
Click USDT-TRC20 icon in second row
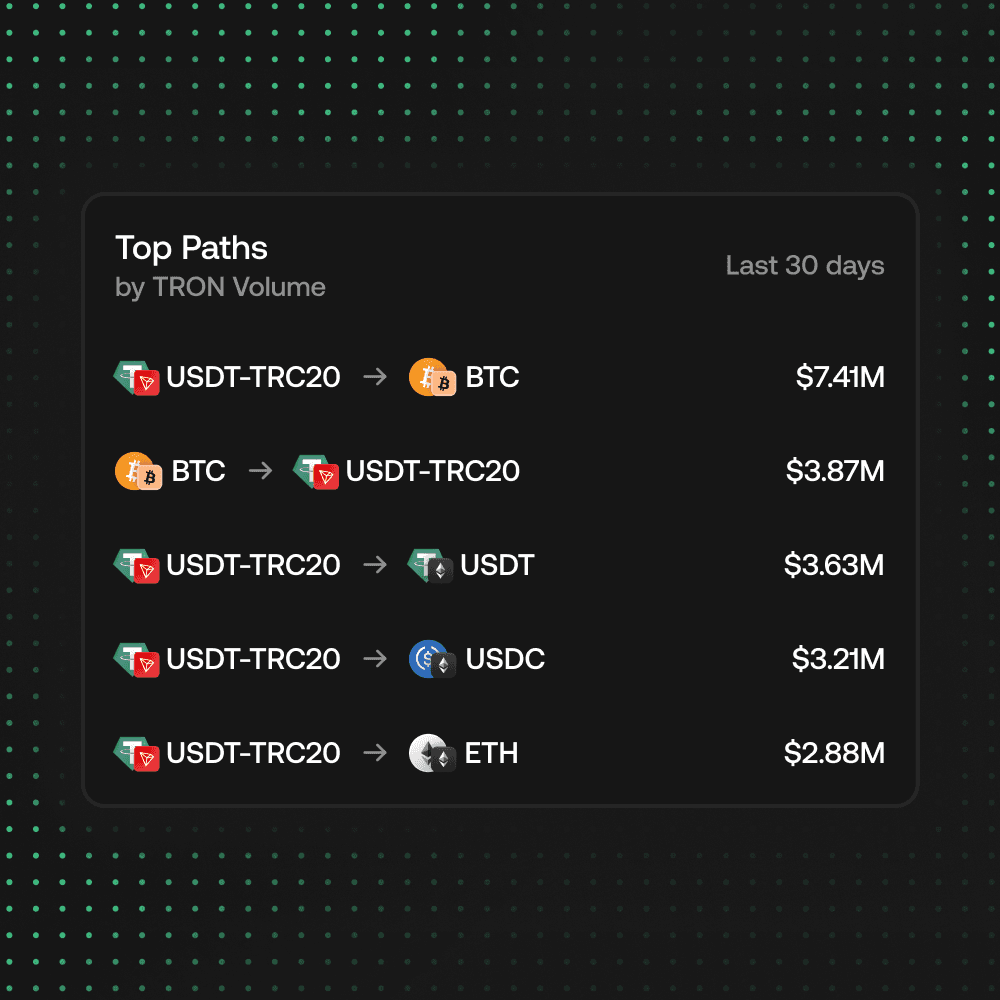point(316,471)
